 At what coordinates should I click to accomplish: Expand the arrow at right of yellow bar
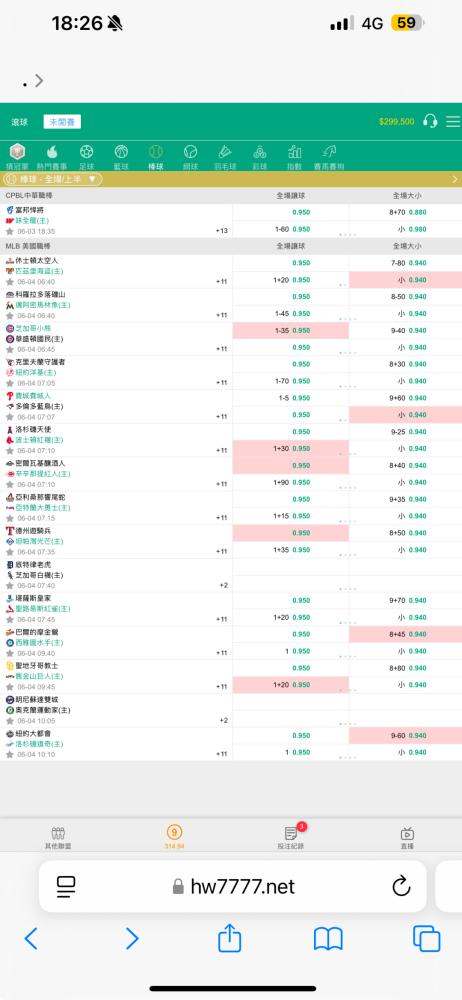coord(455,180)
